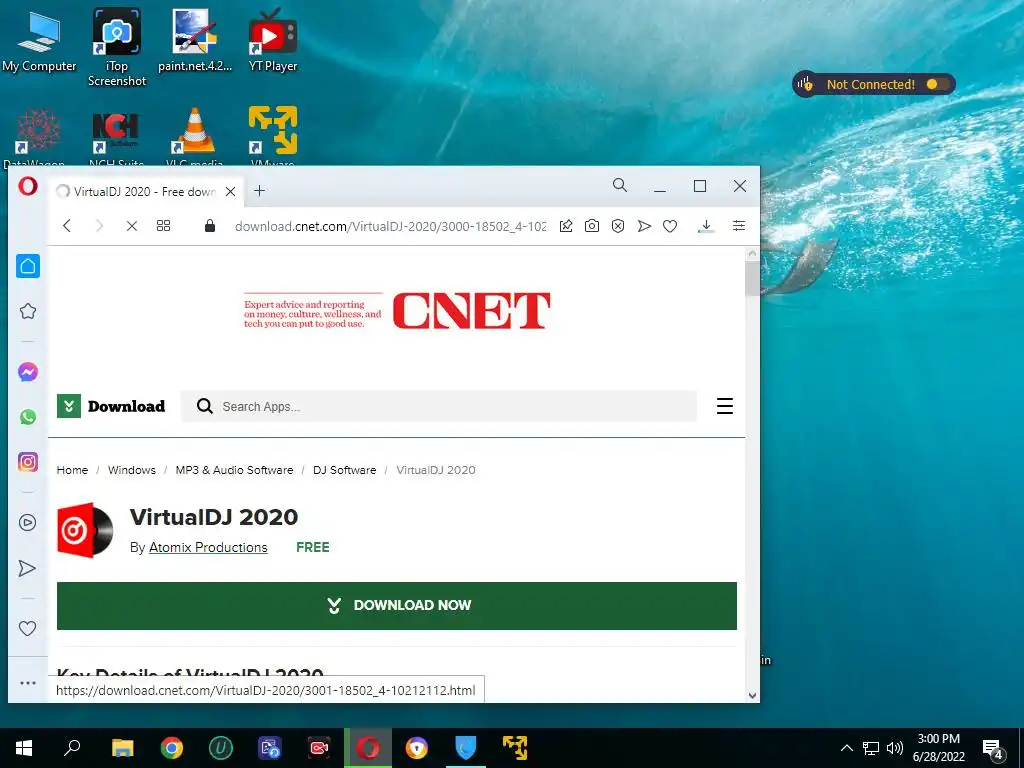This screenshot has width=1024, height=768.
Task: Open Opera sidebar Home start page icon
Action: click(28, 266)
